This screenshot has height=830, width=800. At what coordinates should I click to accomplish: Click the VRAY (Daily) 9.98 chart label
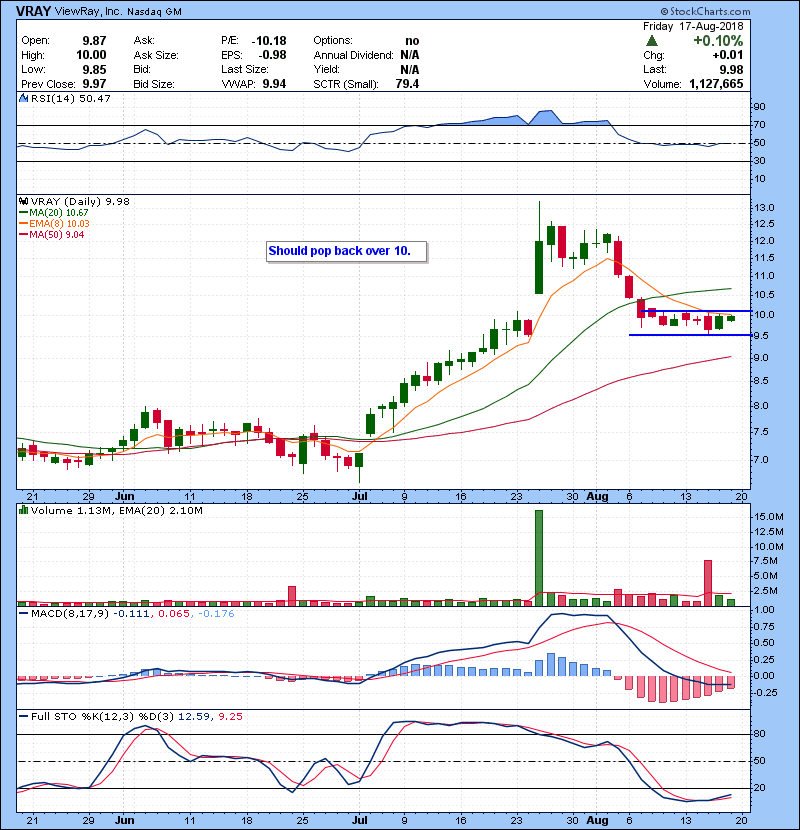[x=80, y=202]
